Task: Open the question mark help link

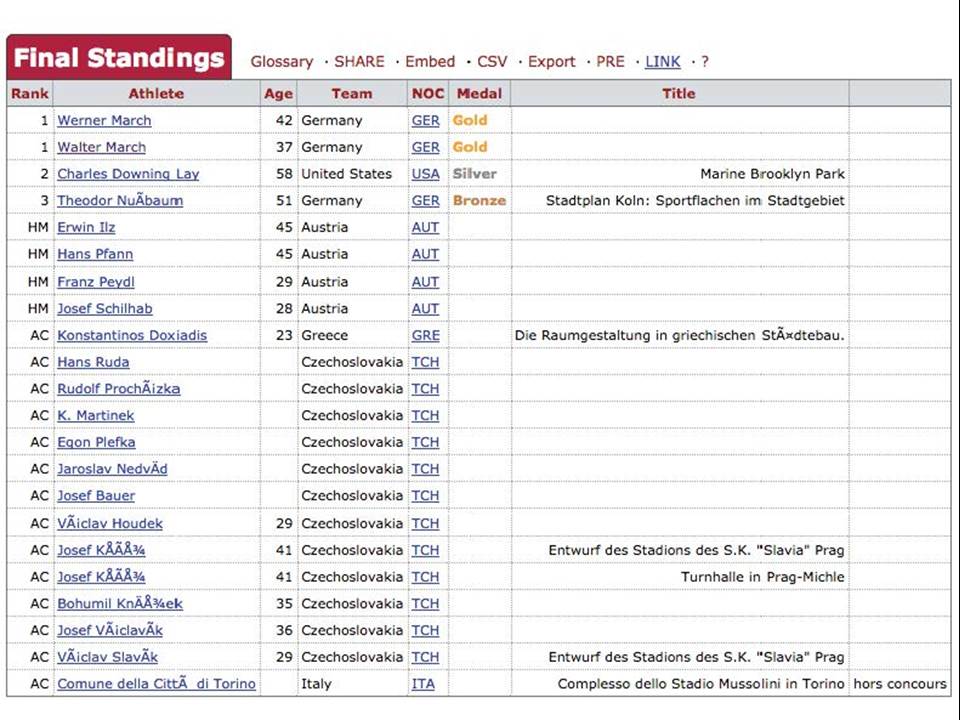Action: tap(705, 62)
